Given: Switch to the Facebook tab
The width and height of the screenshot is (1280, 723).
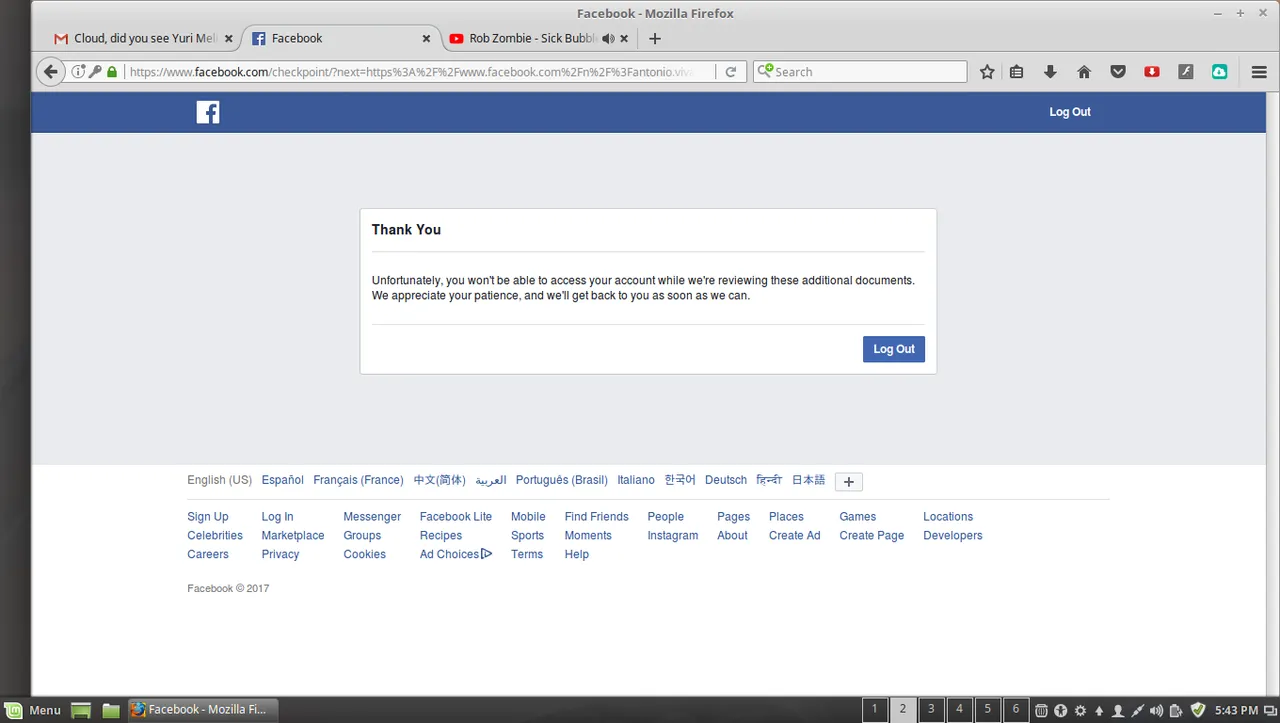Looking at the screenshot, I should (x=340, y=39).
